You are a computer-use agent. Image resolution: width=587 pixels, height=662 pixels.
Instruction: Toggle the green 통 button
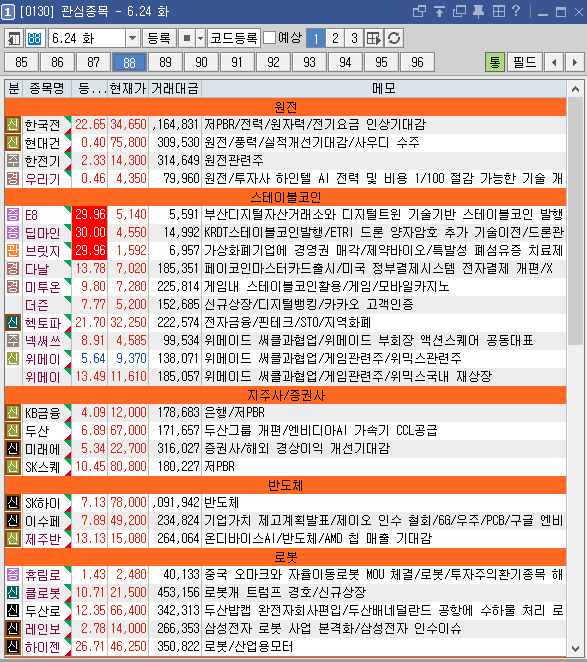(495, 62)
